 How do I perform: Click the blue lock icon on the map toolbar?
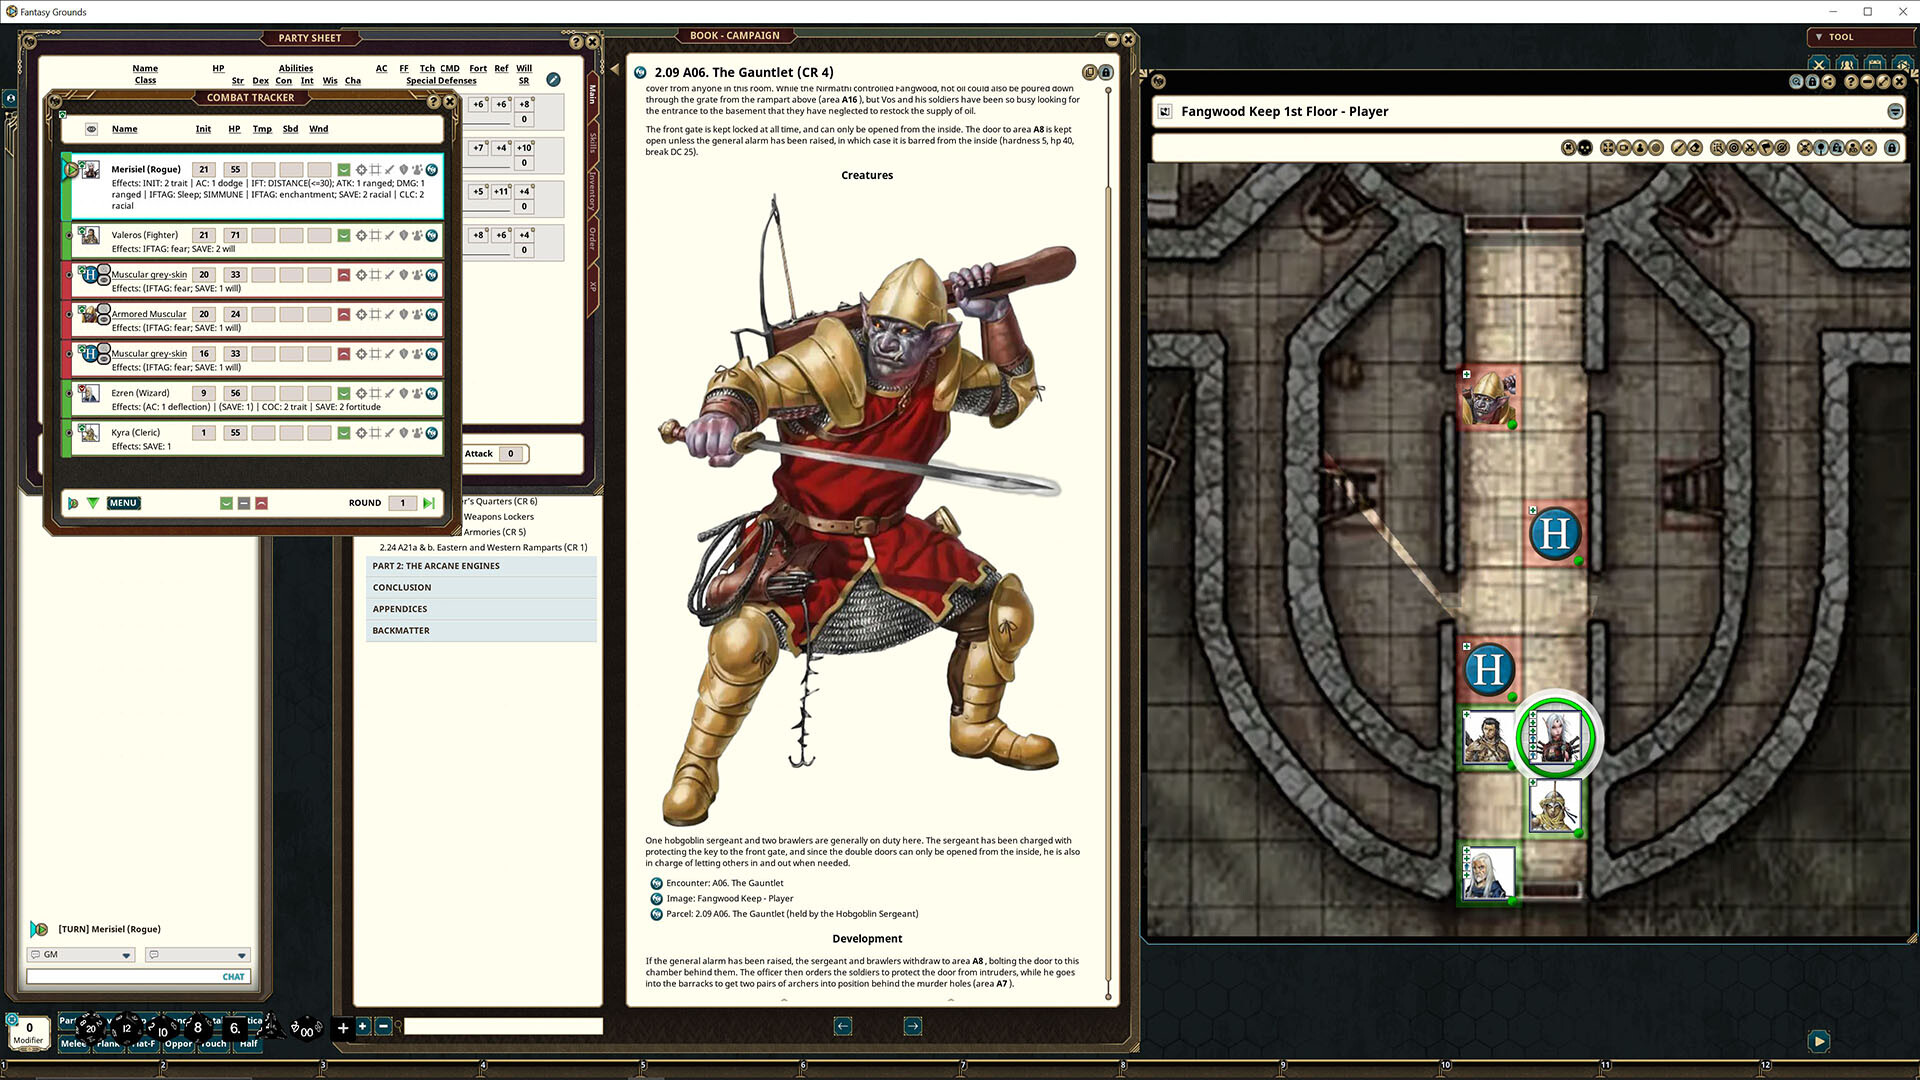click(x=1892, y=147)
